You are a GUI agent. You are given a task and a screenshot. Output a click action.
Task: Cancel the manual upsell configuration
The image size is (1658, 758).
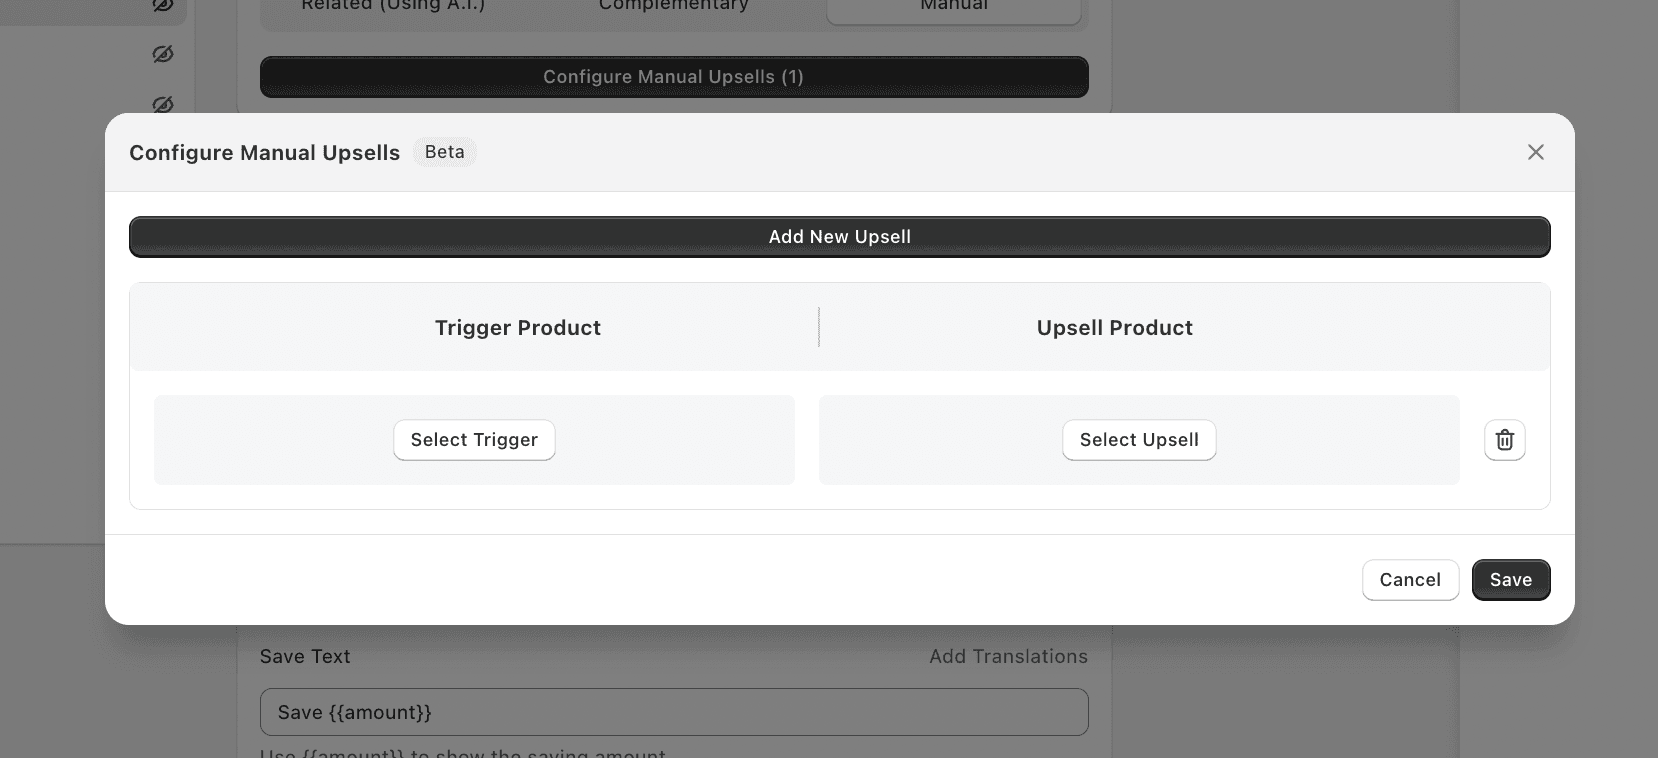(x=1410, y=580)
